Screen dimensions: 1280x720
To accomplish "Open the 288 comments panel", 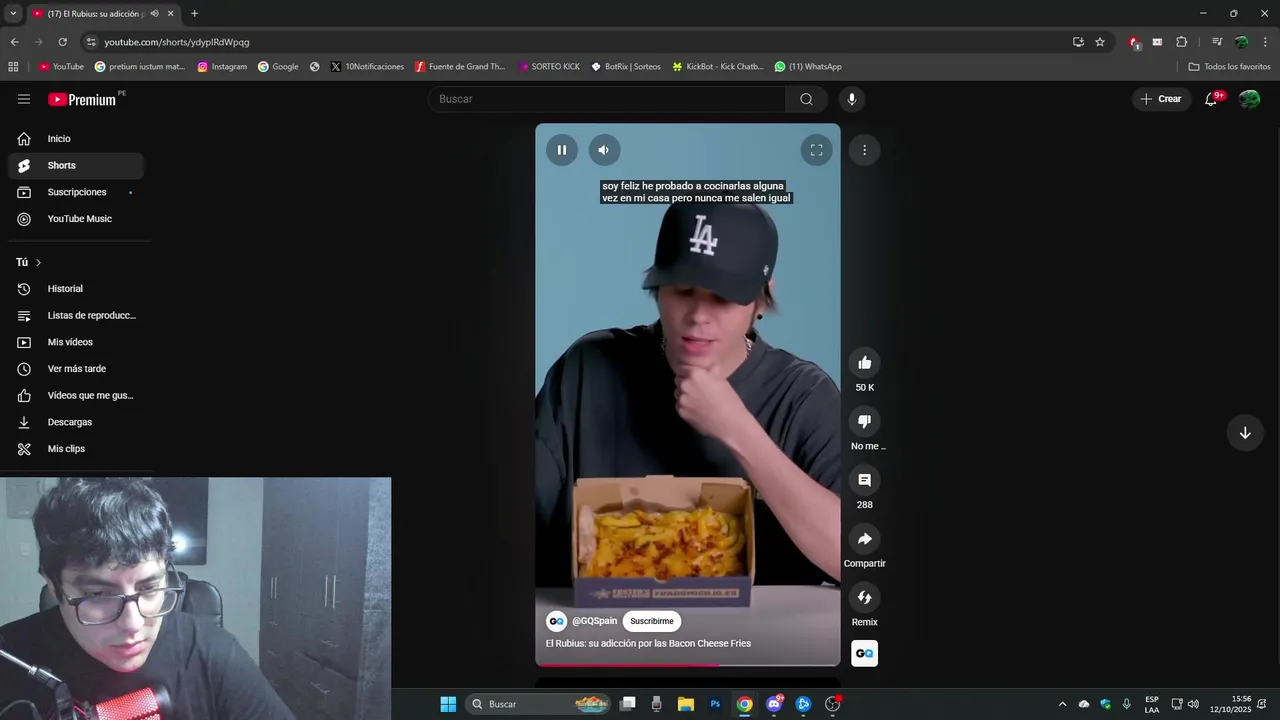I will 865,480.
